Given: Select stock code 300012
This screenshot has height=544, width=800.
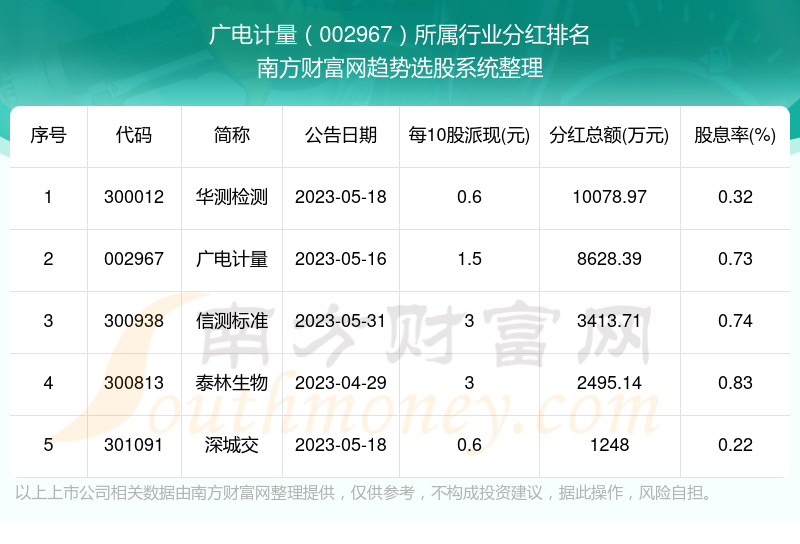Looking at the screenshot, I should coord(134,197).
